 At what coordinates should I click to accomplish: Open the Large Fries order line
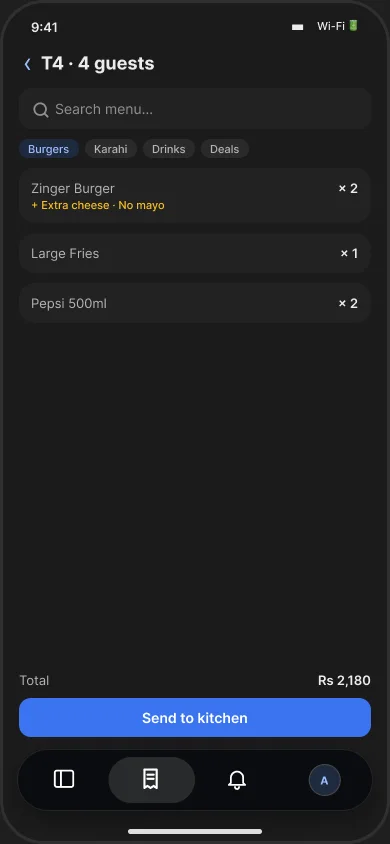click(195, 254)
